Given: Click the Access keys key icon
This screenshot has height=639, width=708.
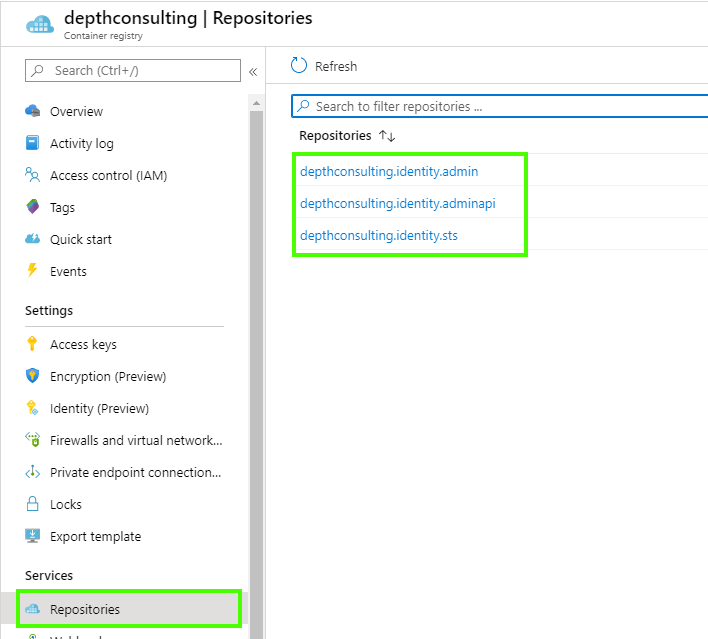Looking at the screenshot, I should [x=32, y=344].
